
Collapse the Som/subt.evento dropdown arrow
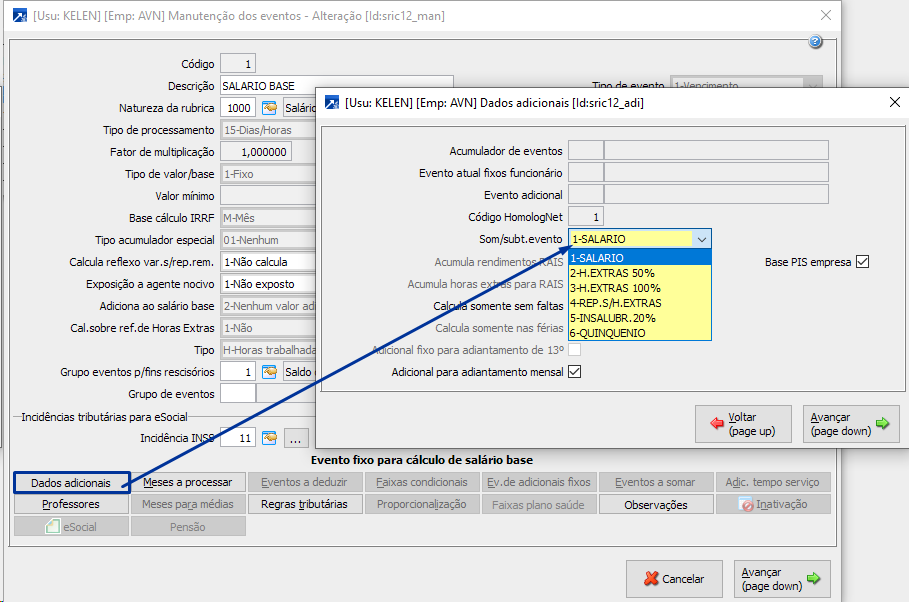[701, 239]
